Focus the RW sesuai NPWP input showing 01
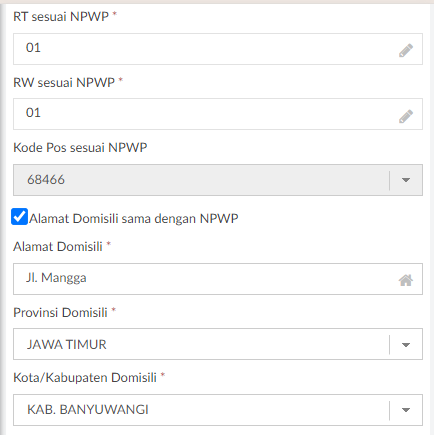 [218, 114]
